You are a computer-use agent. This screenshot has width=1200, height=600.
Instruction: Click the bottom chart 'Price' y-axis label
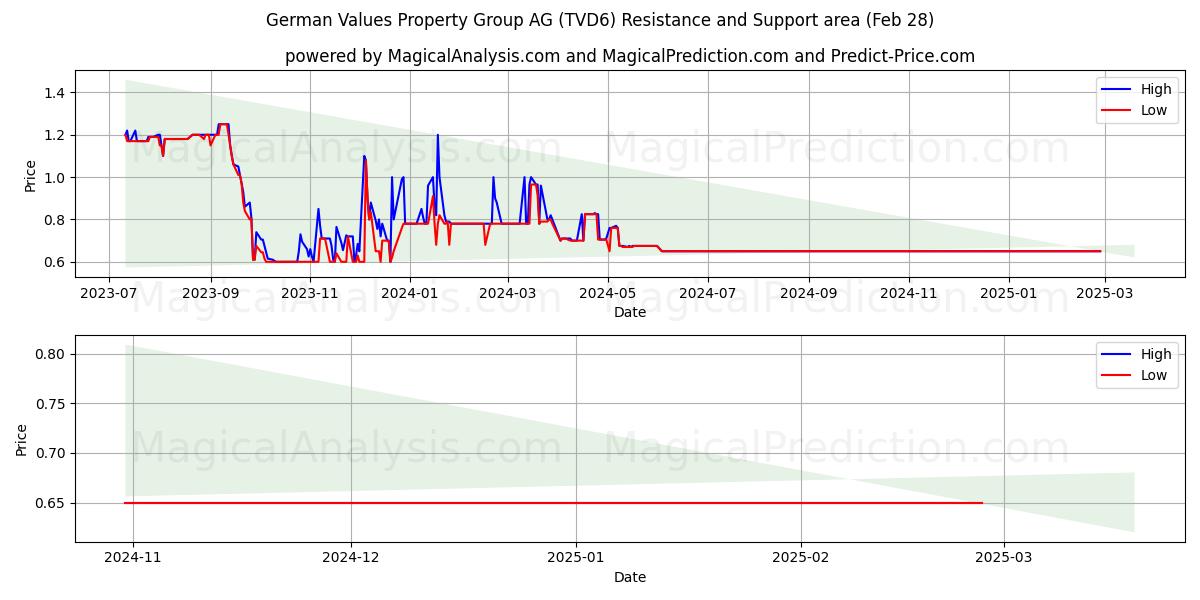(22, 439)
